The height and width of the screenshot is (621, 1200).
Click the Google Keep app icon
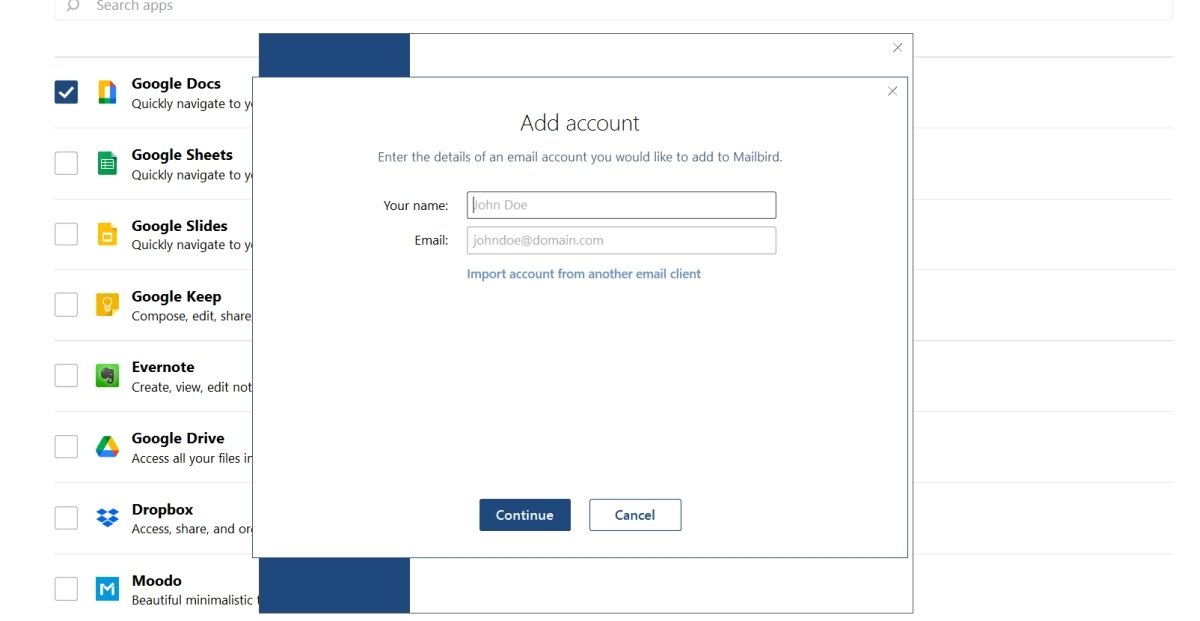click(x=107, y=304)
